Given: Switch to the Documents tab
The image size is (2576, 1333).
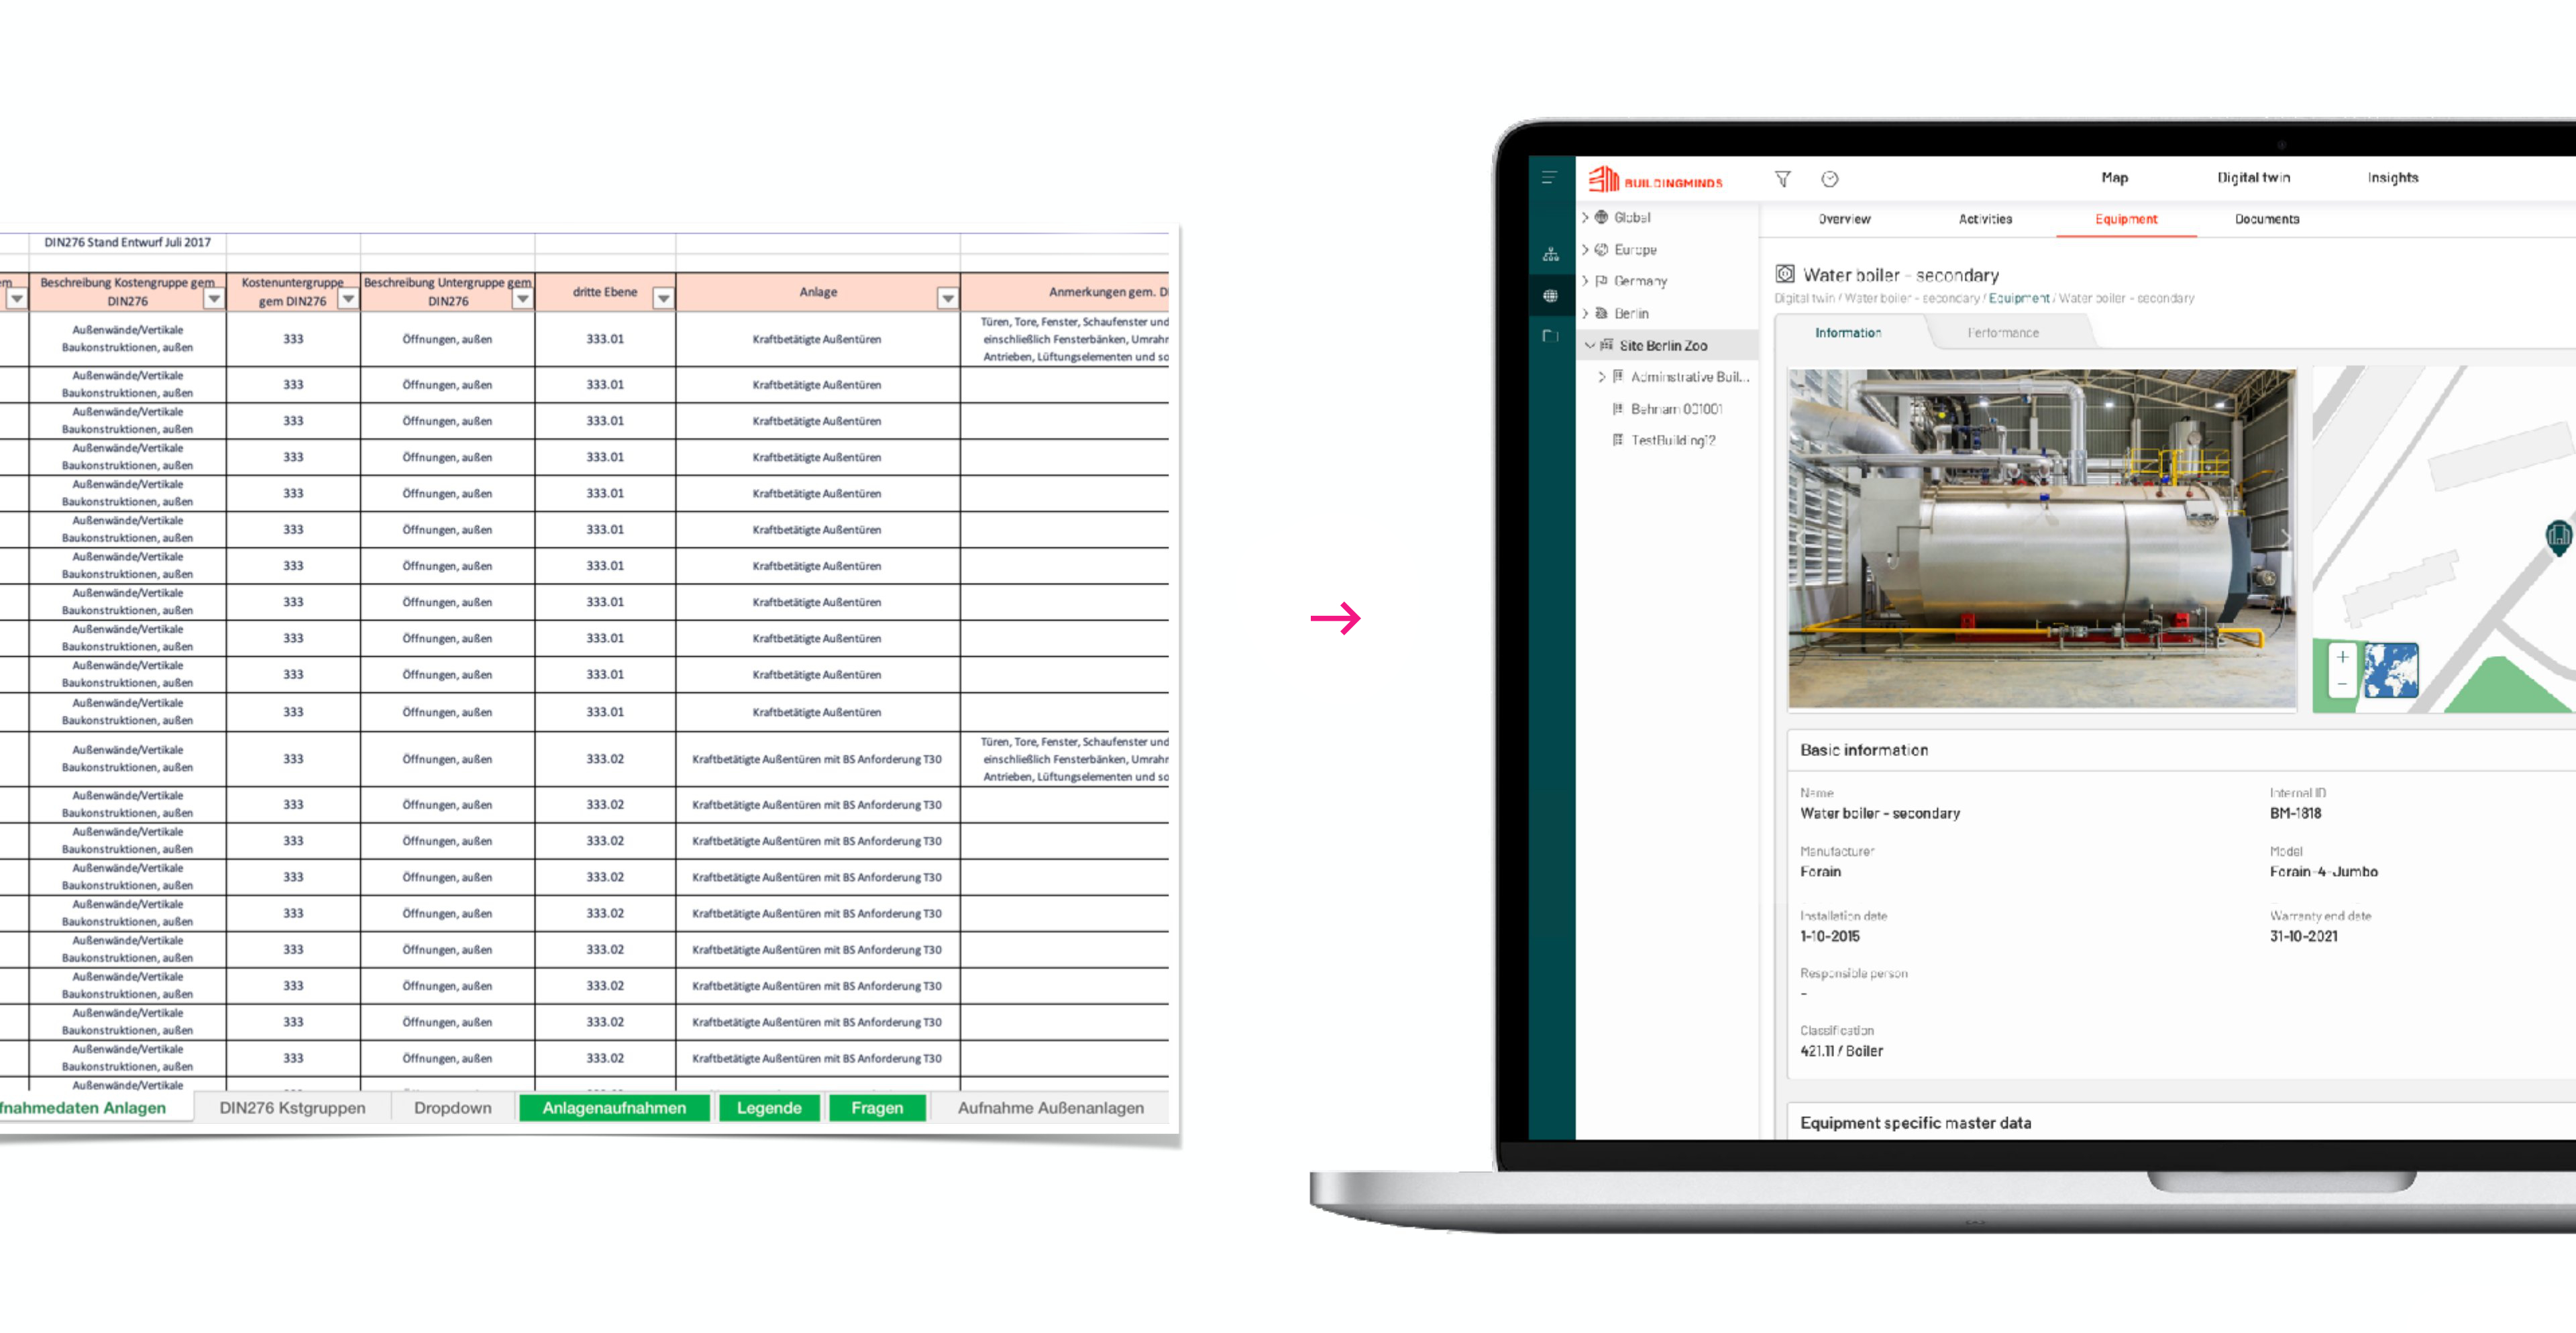Looking at the screenshot, I should [x=2267, y=219].
